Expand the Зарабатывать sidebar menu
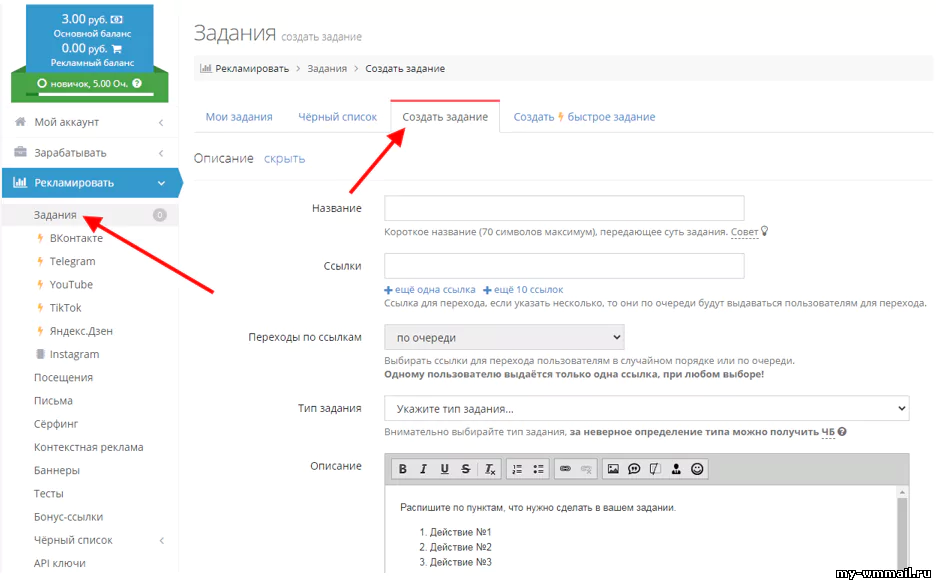Viewport: 936px width, 583px height. (x=90, y=153)
